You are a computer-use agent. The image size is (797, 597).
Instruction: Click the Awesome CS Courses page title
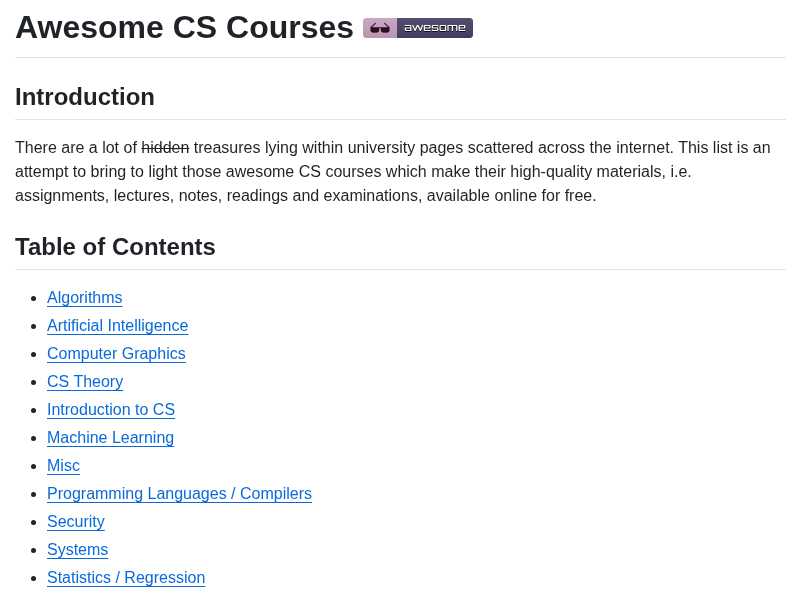pos(185,27)
